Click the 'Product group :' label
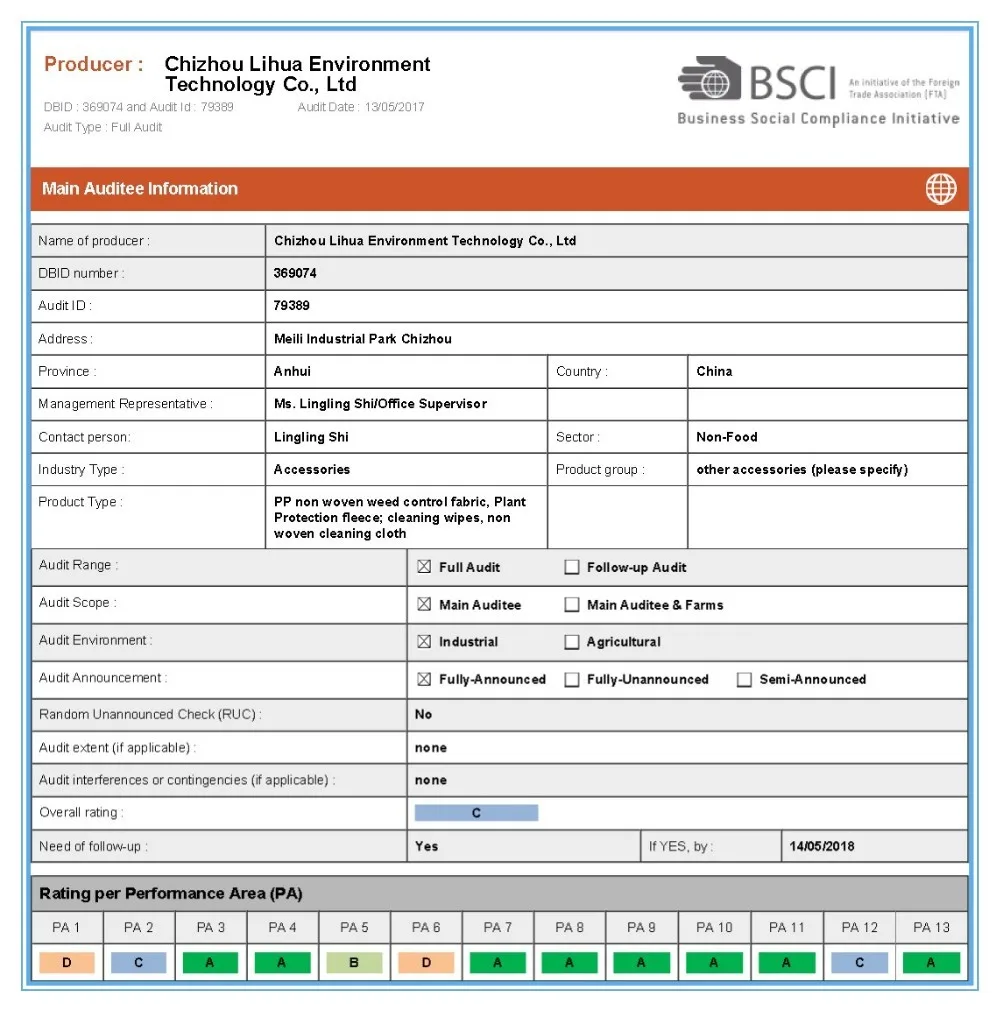1000x1012 pixels. (600, 470)
